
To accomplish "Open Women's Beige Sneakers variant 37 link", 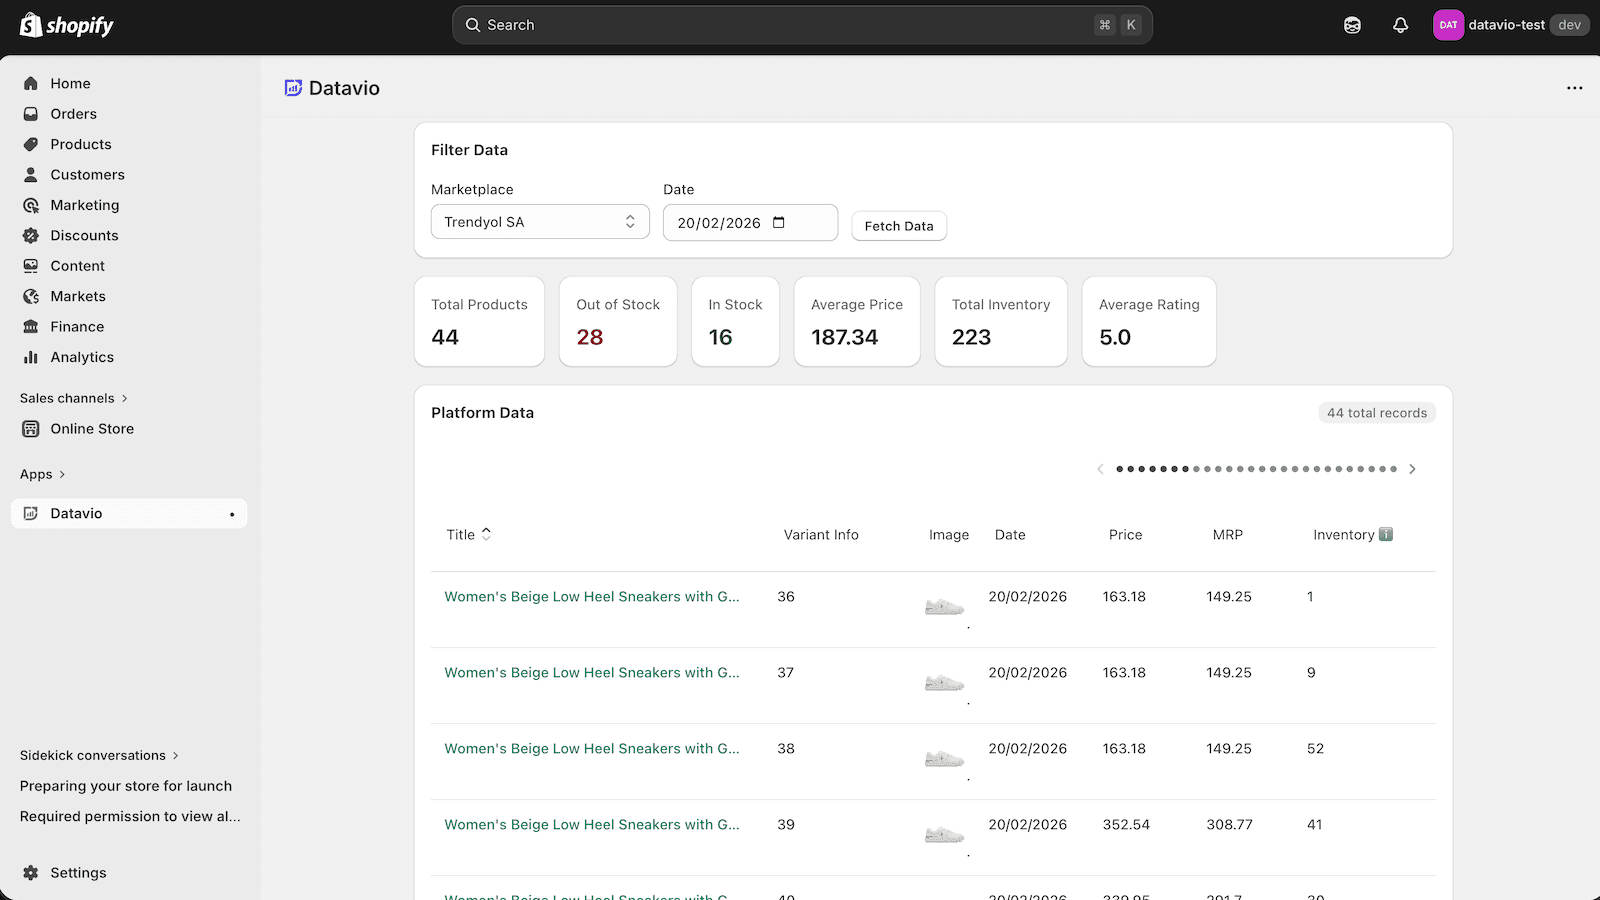I will (592, 673).
